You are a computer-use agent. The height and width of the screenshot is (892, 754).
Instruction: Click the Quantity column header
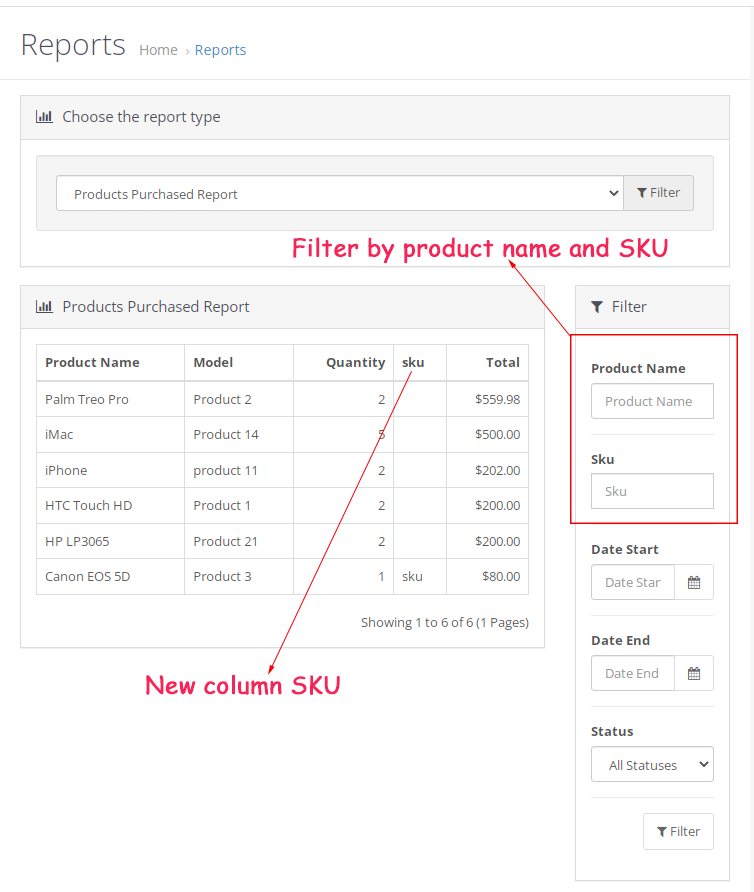355,362
